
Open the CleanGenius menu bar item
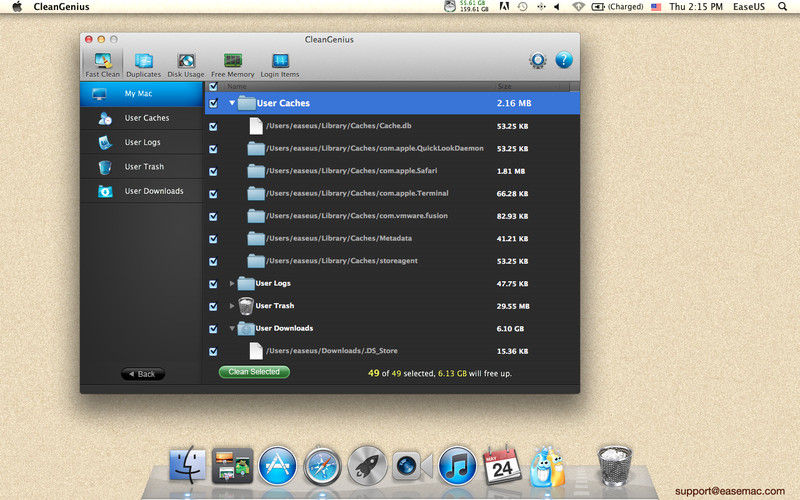[61, 7]
